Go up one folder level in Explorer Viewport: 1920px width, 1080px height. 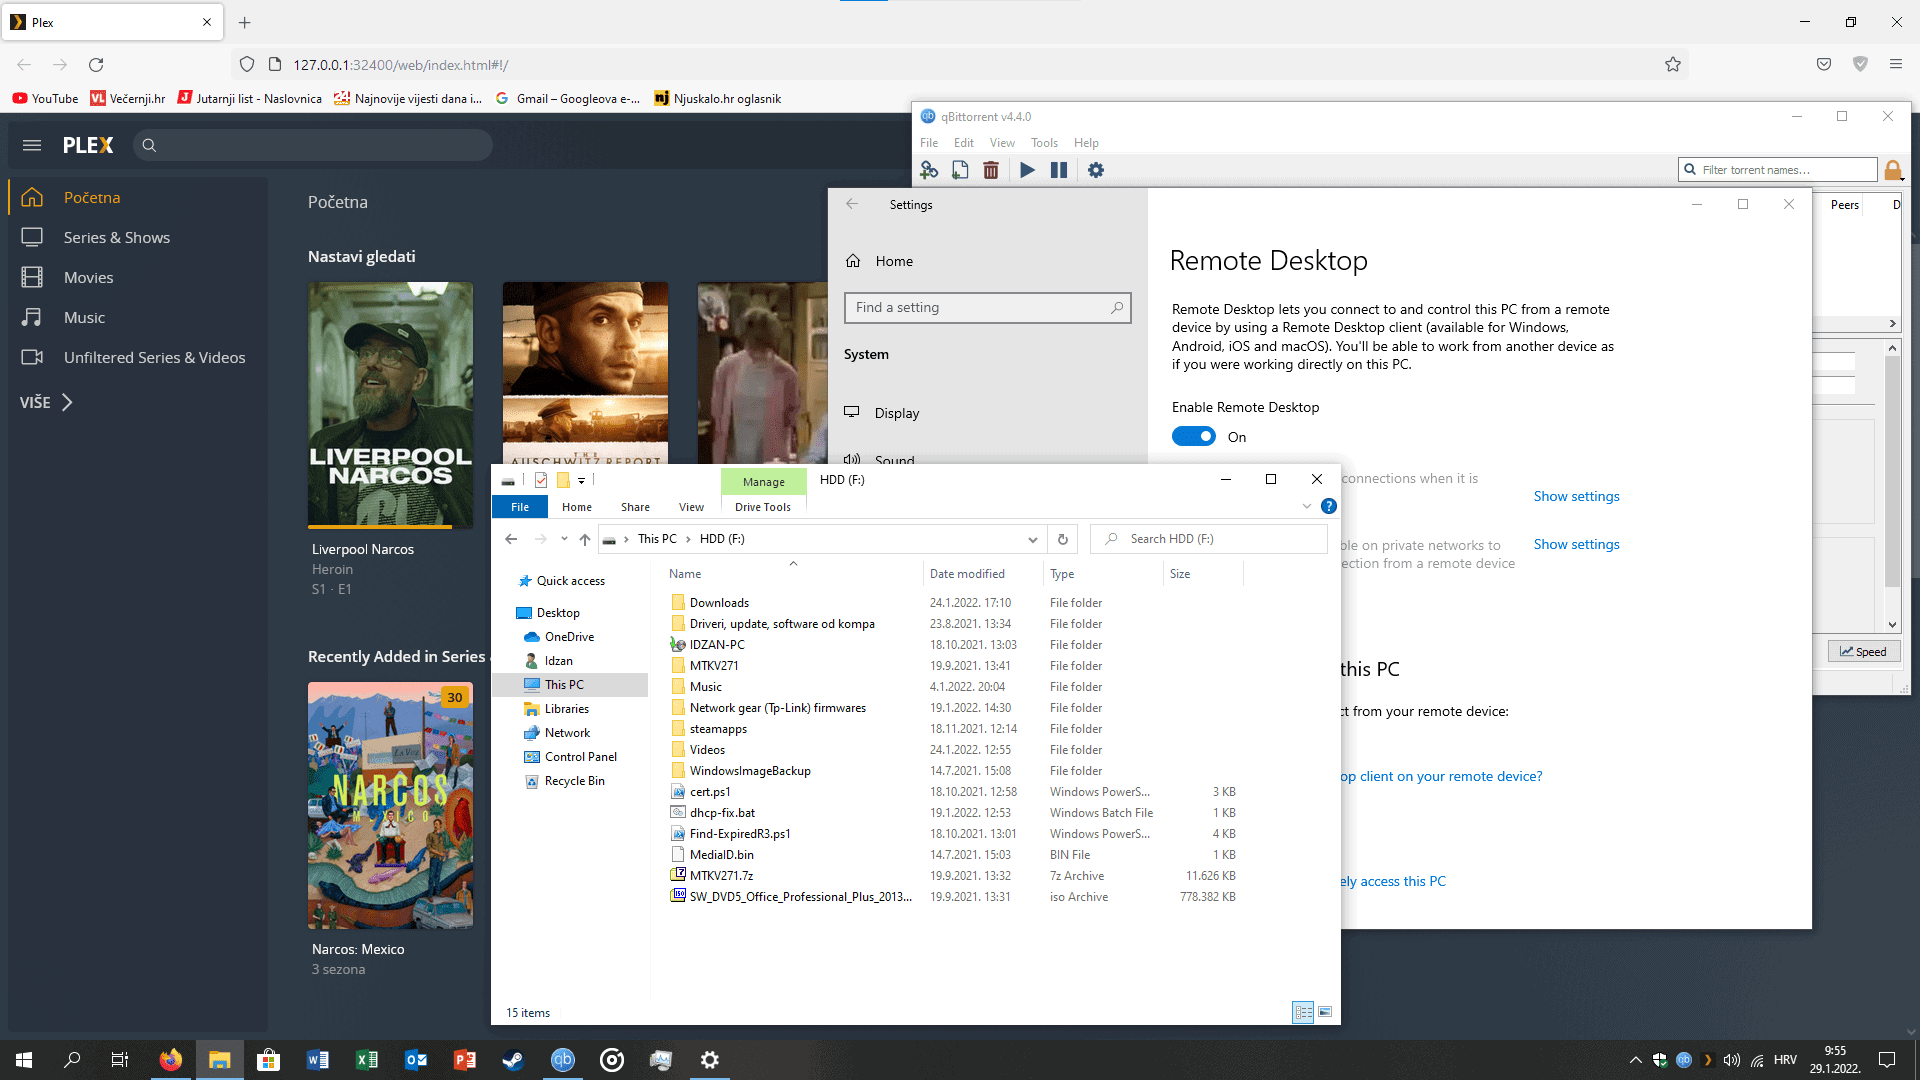tap(585, 539)
